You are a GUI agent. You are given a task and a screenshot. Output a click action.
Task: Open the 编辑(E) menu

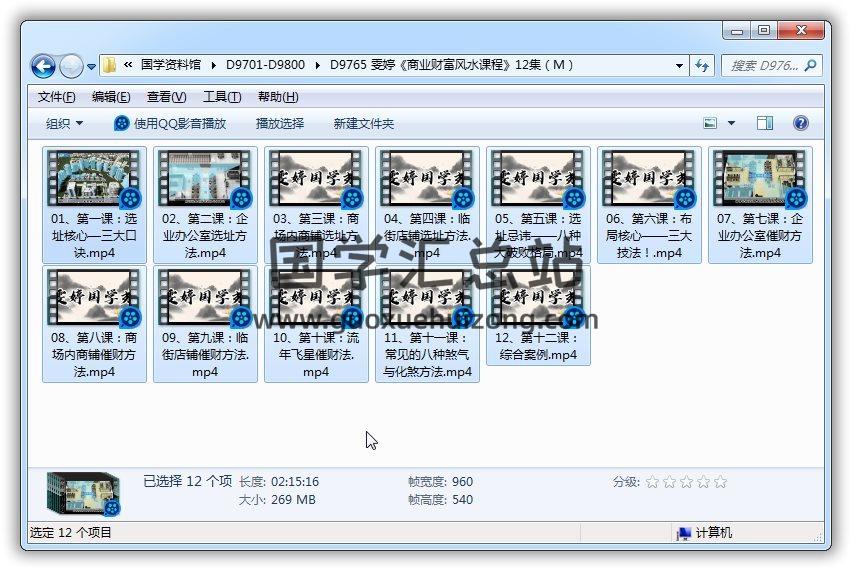pos(111,97)
